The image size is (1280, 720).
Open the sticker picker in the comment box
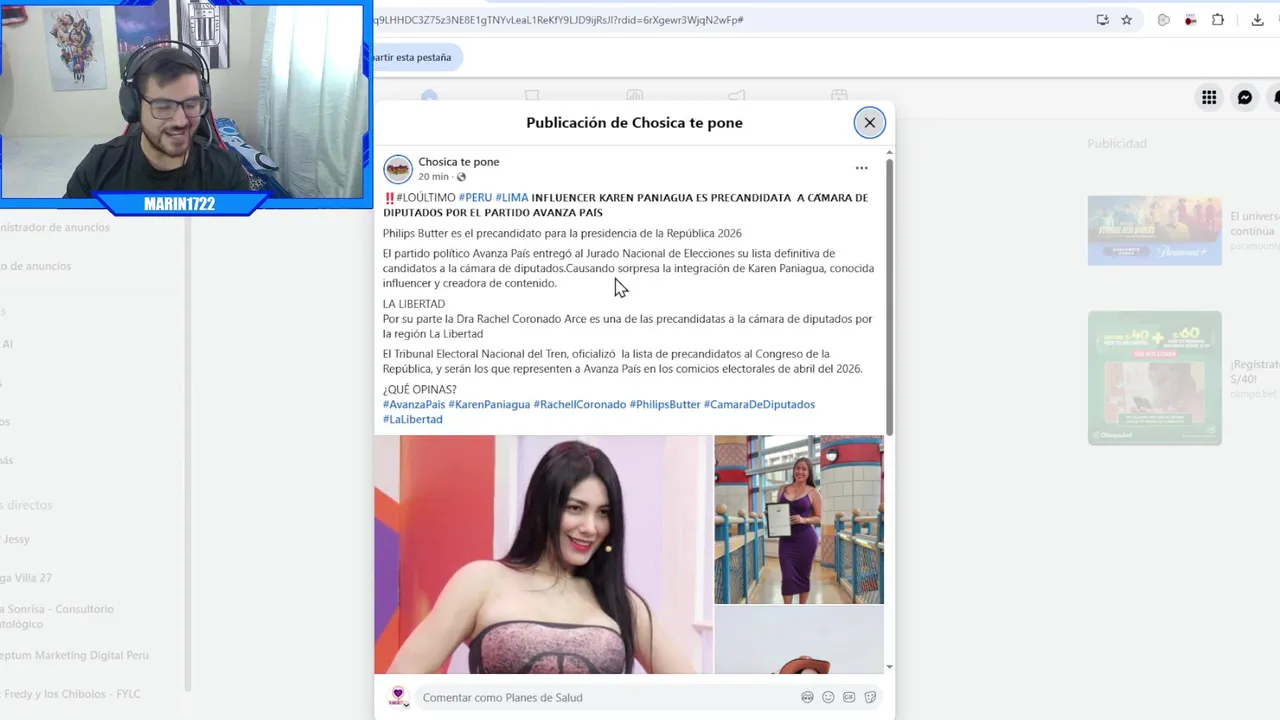(x=870, y=697)
